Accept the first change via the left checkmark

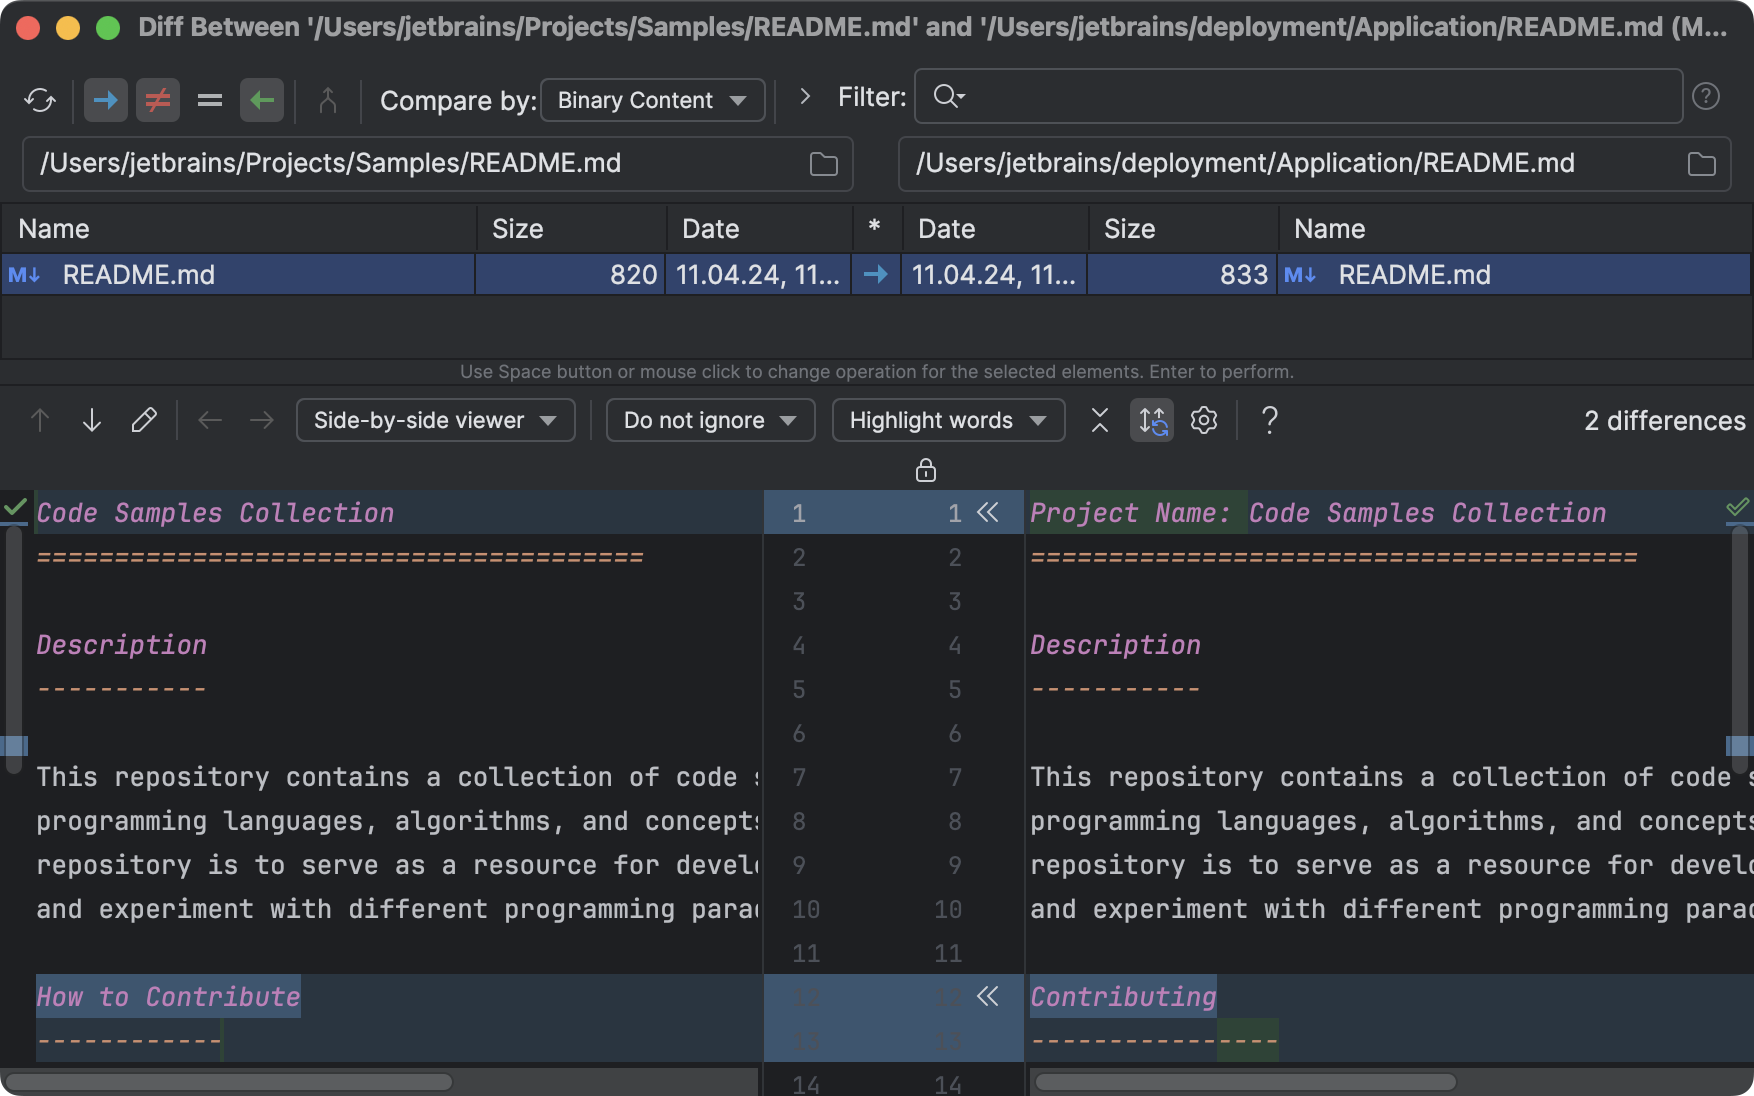click(14, 510)
